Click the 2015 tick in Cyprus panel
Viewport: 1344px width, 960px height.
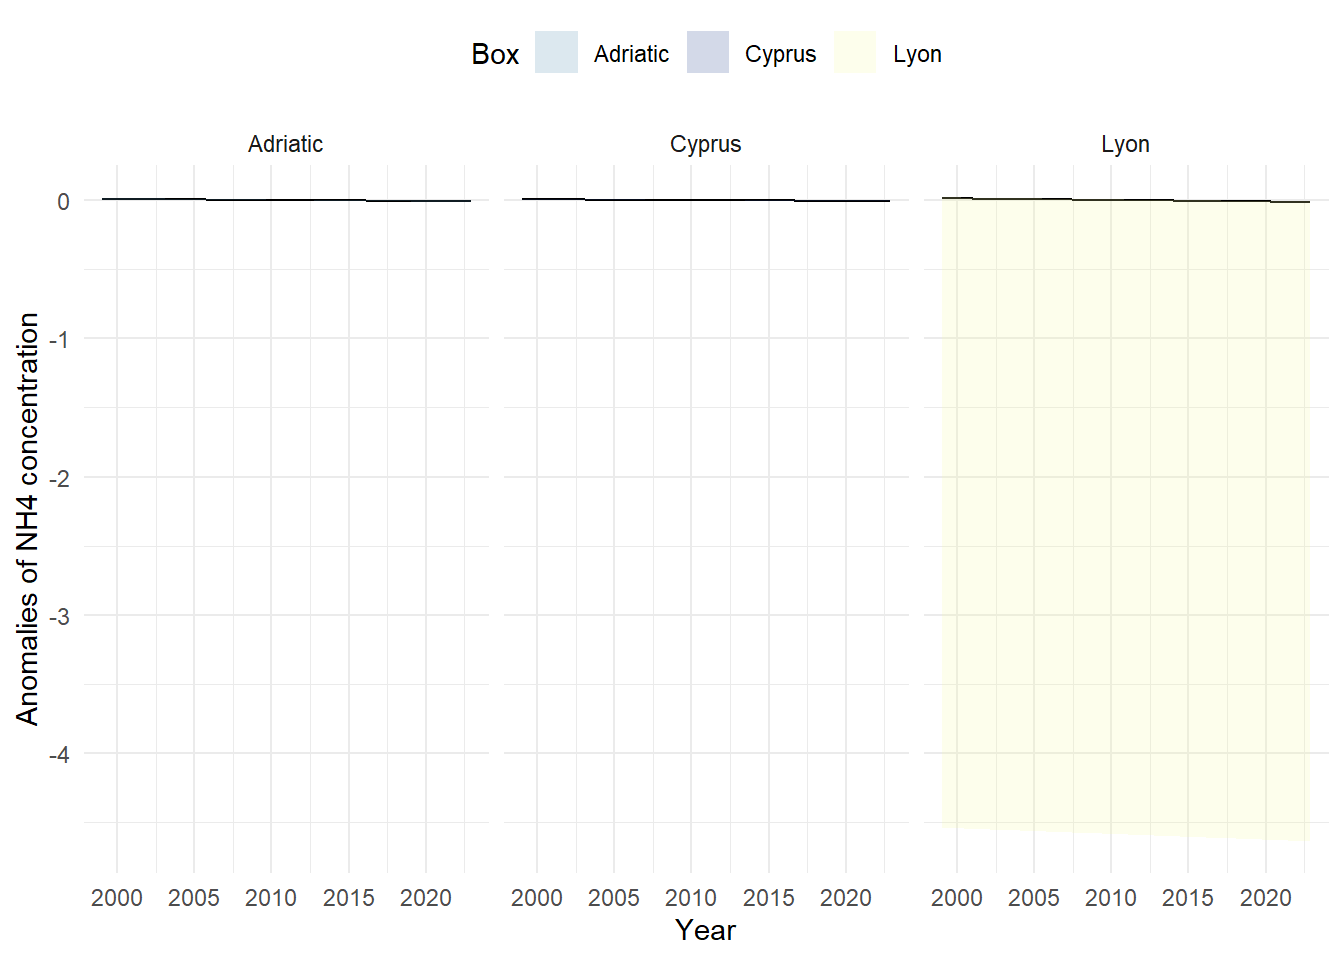coord(769,898)
